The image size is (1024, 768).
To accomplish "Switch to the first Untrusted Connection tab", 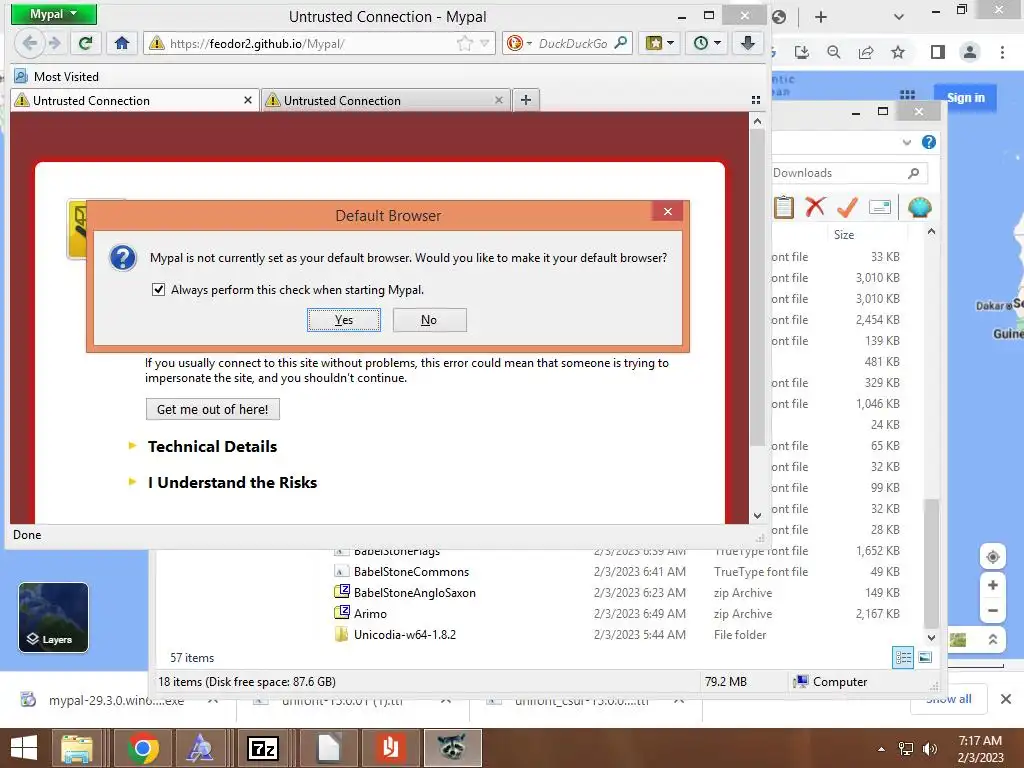I will (x=134, y=101).
